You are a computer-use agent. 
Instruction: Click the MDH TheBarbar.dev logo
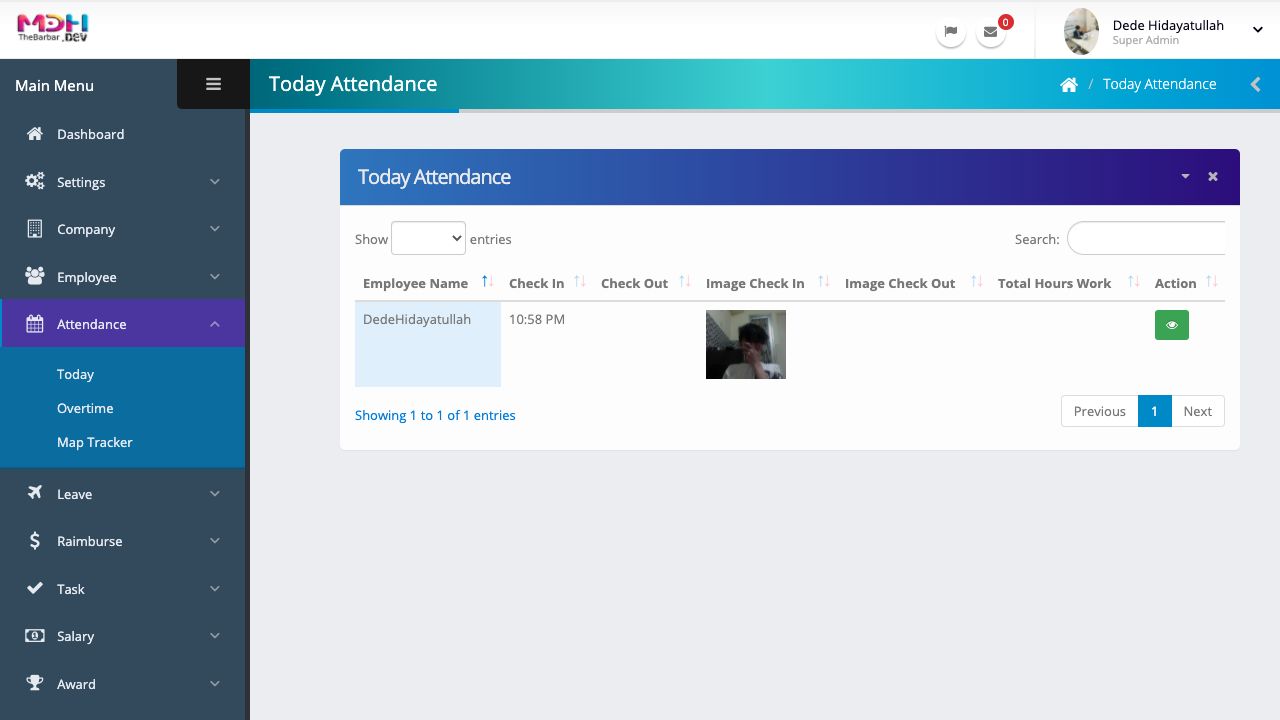[53, 28]
